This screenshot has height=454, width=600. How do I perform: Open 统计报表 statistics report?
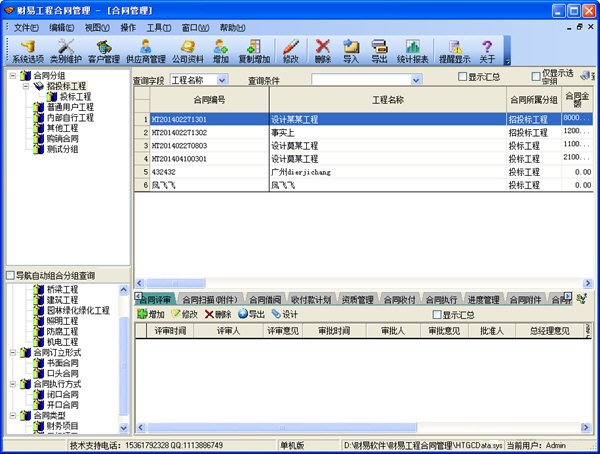[x=412, y=51]
